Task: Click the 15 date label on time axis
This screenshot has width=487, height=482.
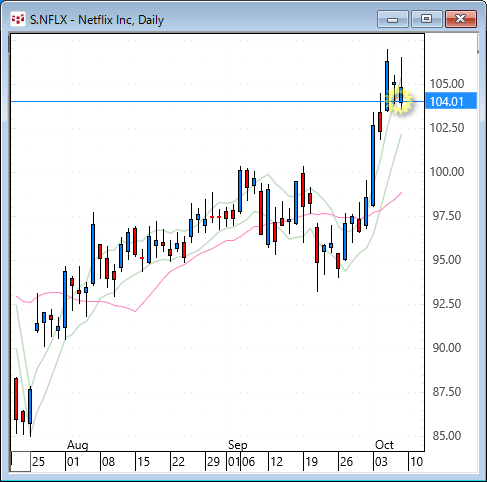Action: 143,462
